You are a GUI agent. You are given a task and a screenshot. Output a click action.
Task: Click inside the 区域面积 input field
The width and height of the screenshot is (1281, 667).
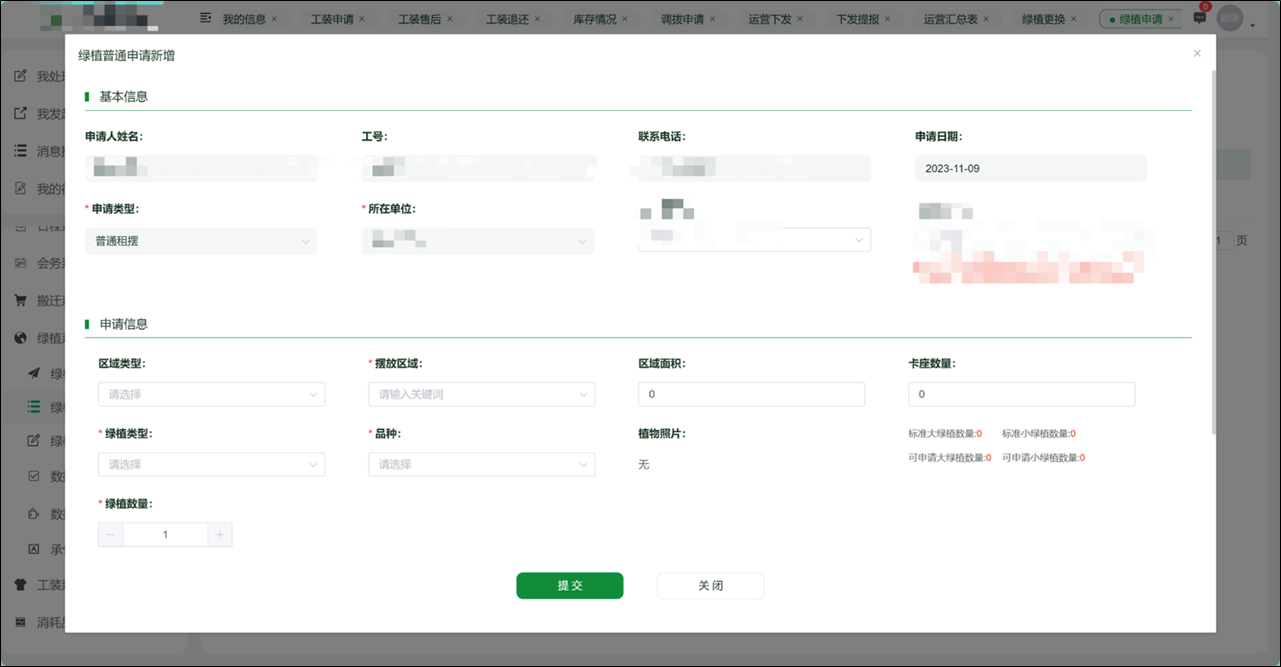(x=751, y=394)
